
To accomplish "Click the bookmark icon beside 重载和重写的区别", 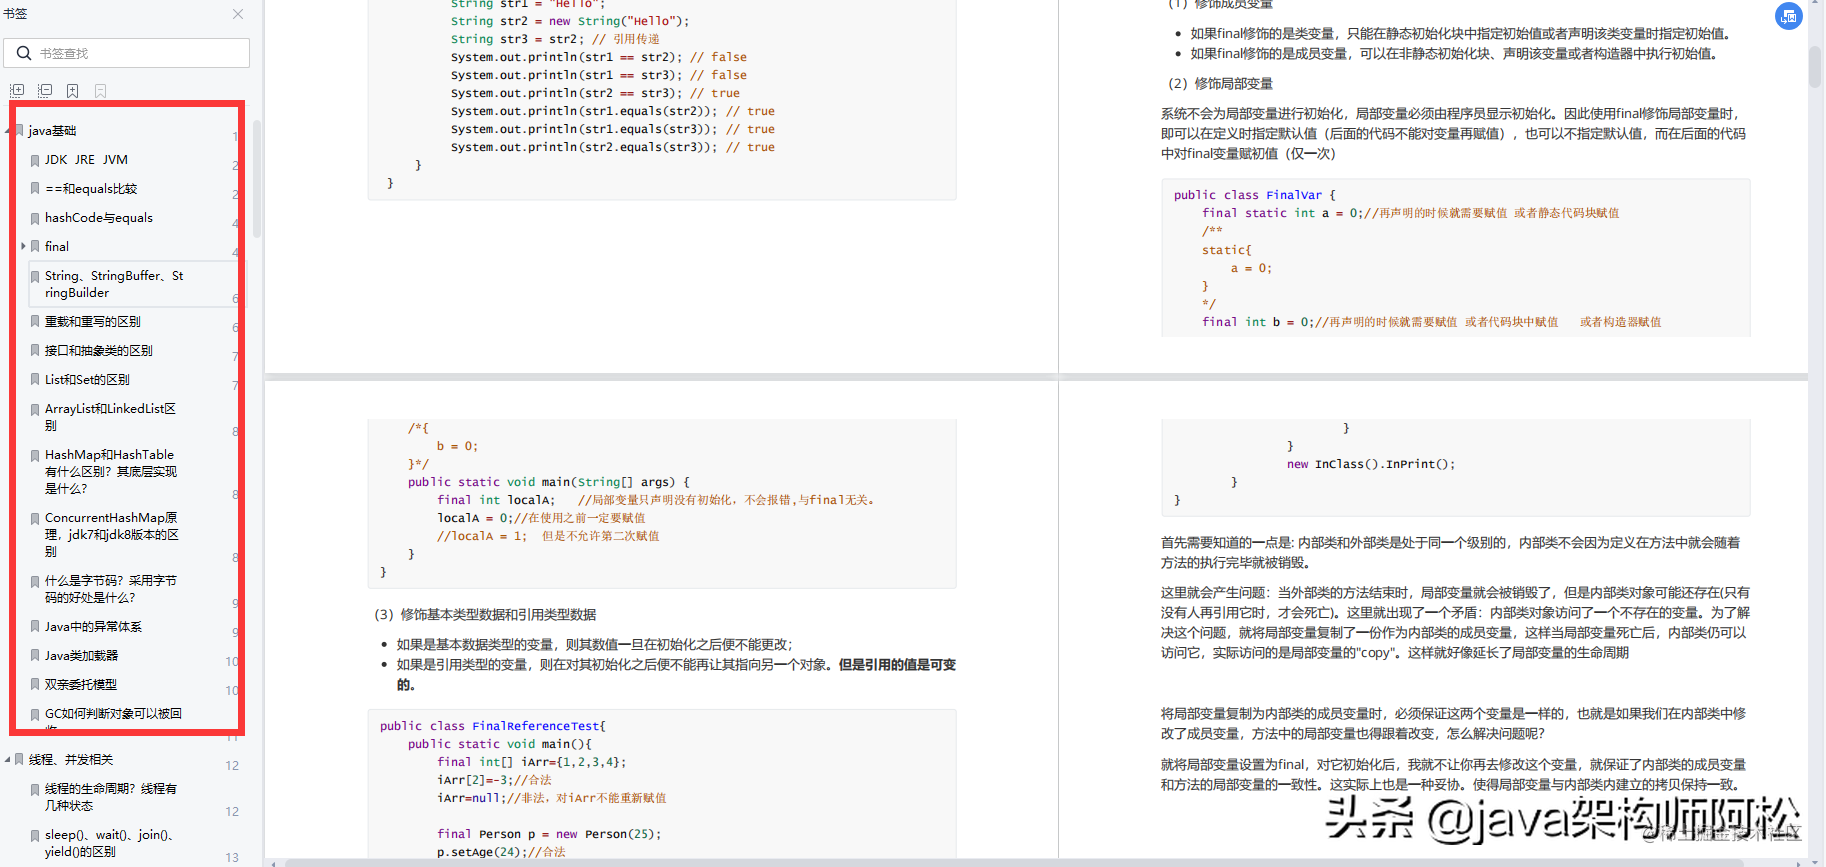I will tap(35, 322).
